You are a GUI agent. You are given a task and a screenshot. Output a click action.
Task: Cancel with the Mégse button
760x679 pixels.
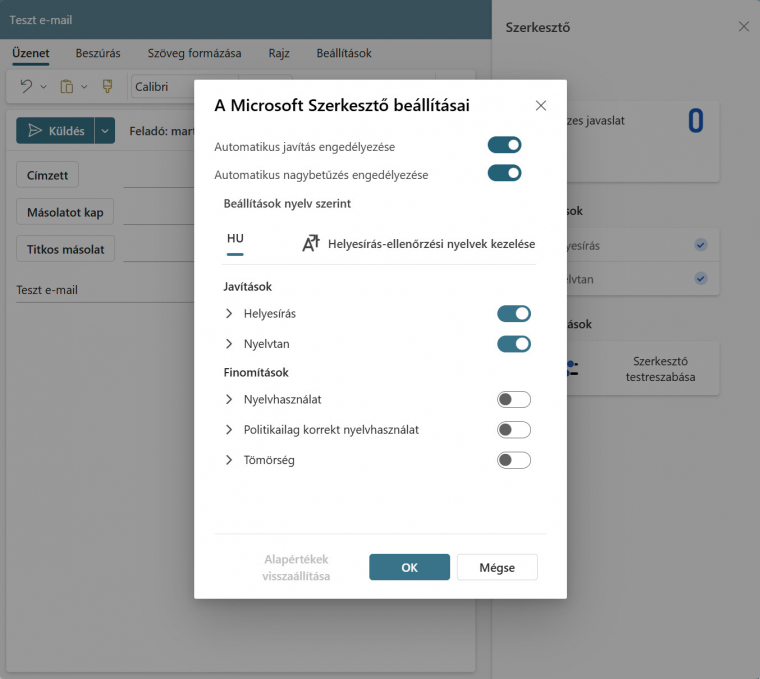[x=497, y=567]
